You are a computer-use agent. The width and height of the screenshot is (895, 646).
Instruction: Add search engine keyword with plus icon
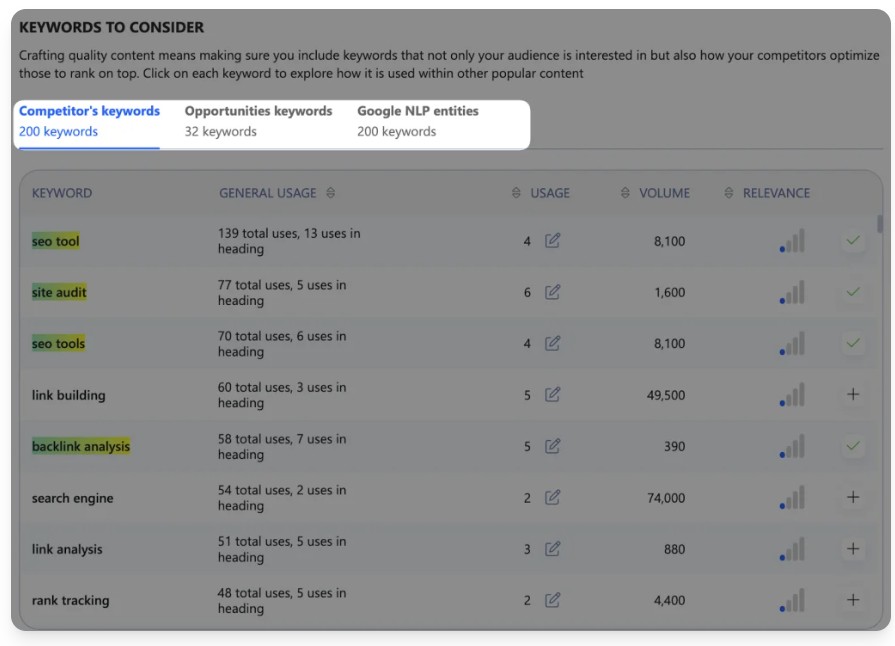pos(853,497)
